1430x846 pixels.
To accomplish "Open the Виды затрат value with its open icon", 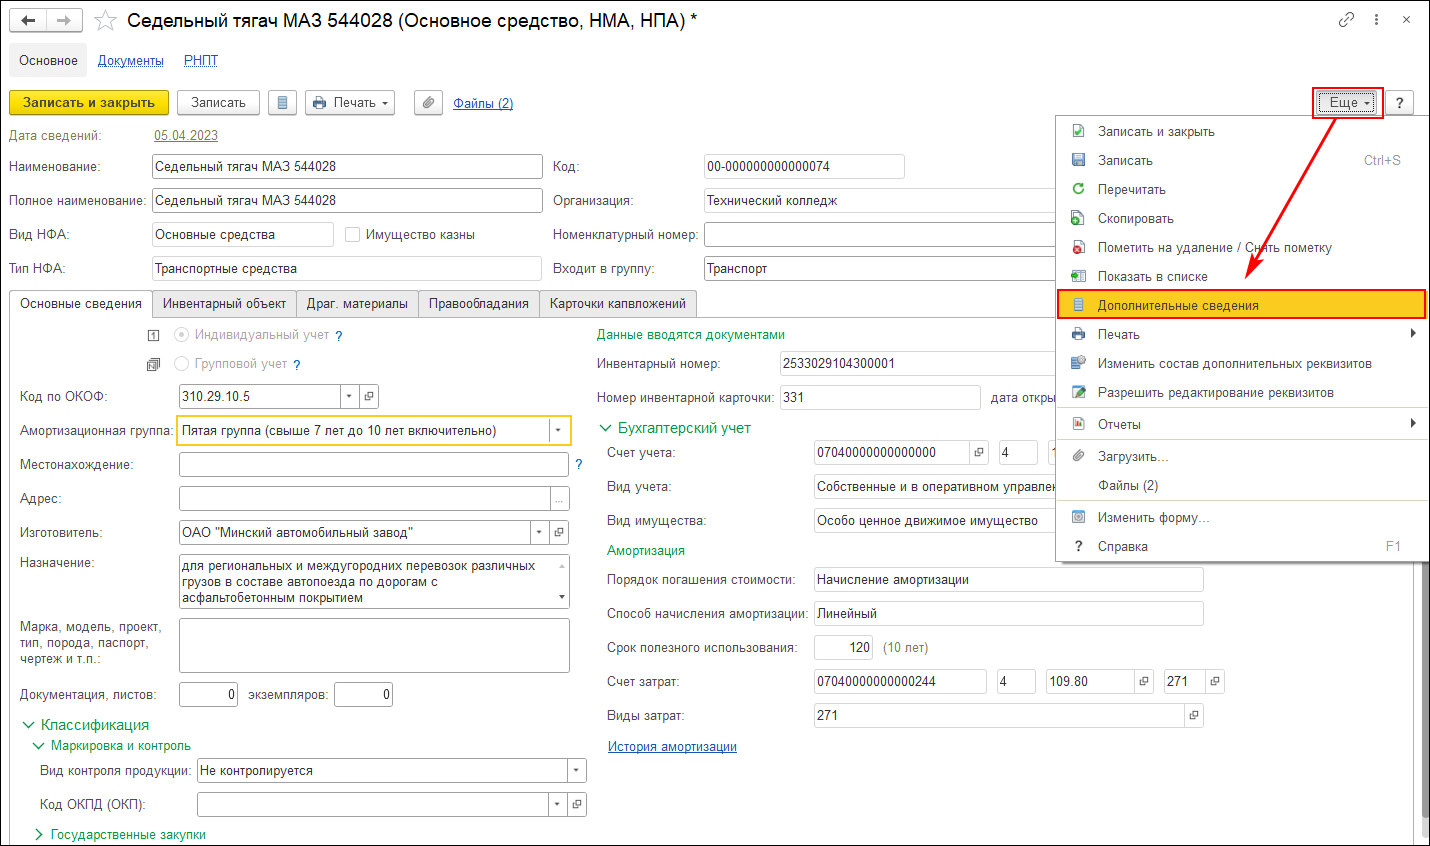I will pyautogui.click(x=1193, y=715).
